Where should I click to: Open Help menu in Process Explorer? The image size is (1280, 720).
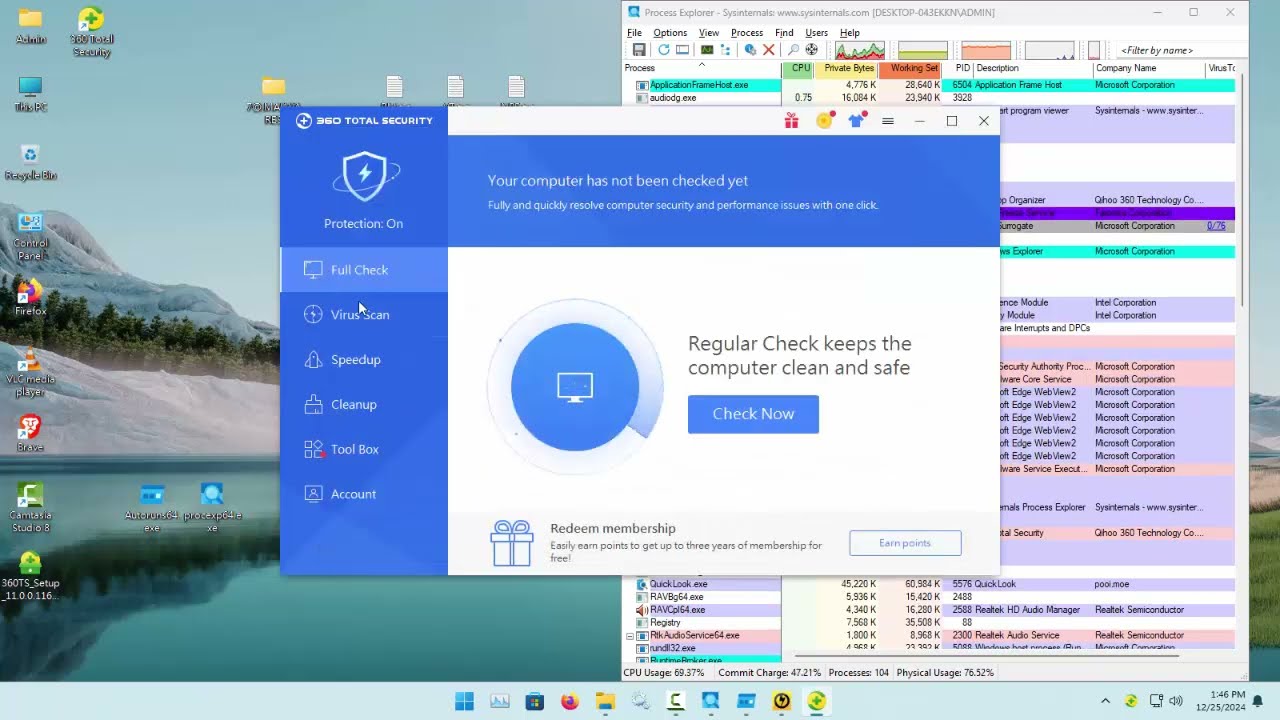[x=850, y=33]
